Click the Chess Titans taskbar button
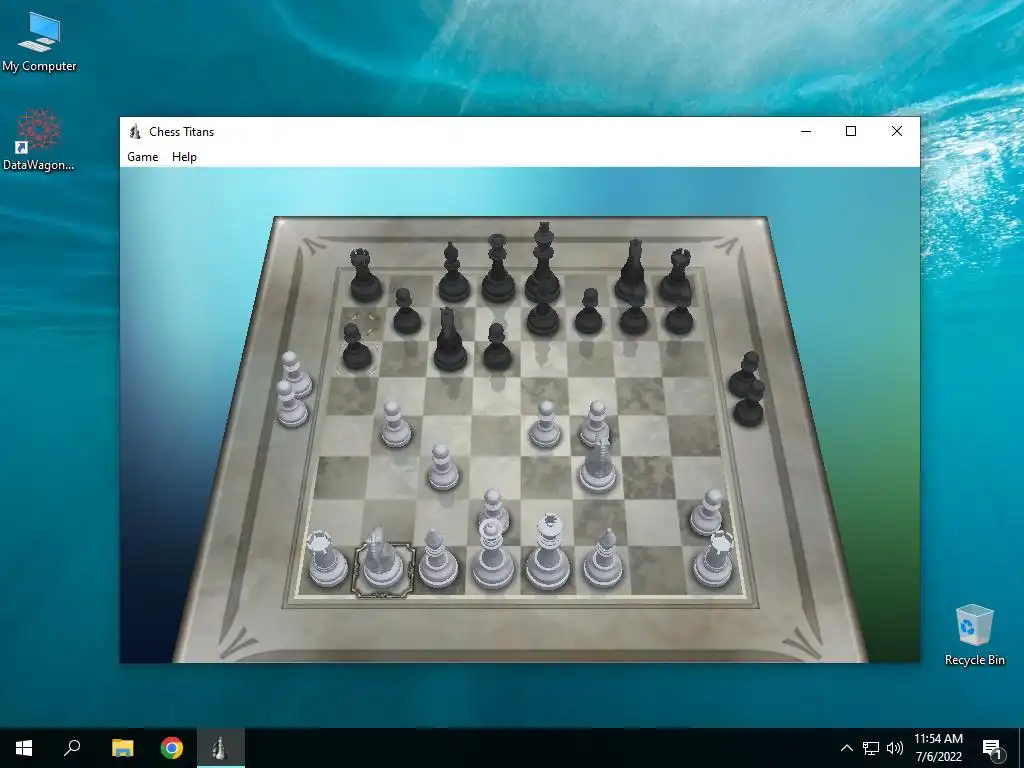 221,748
